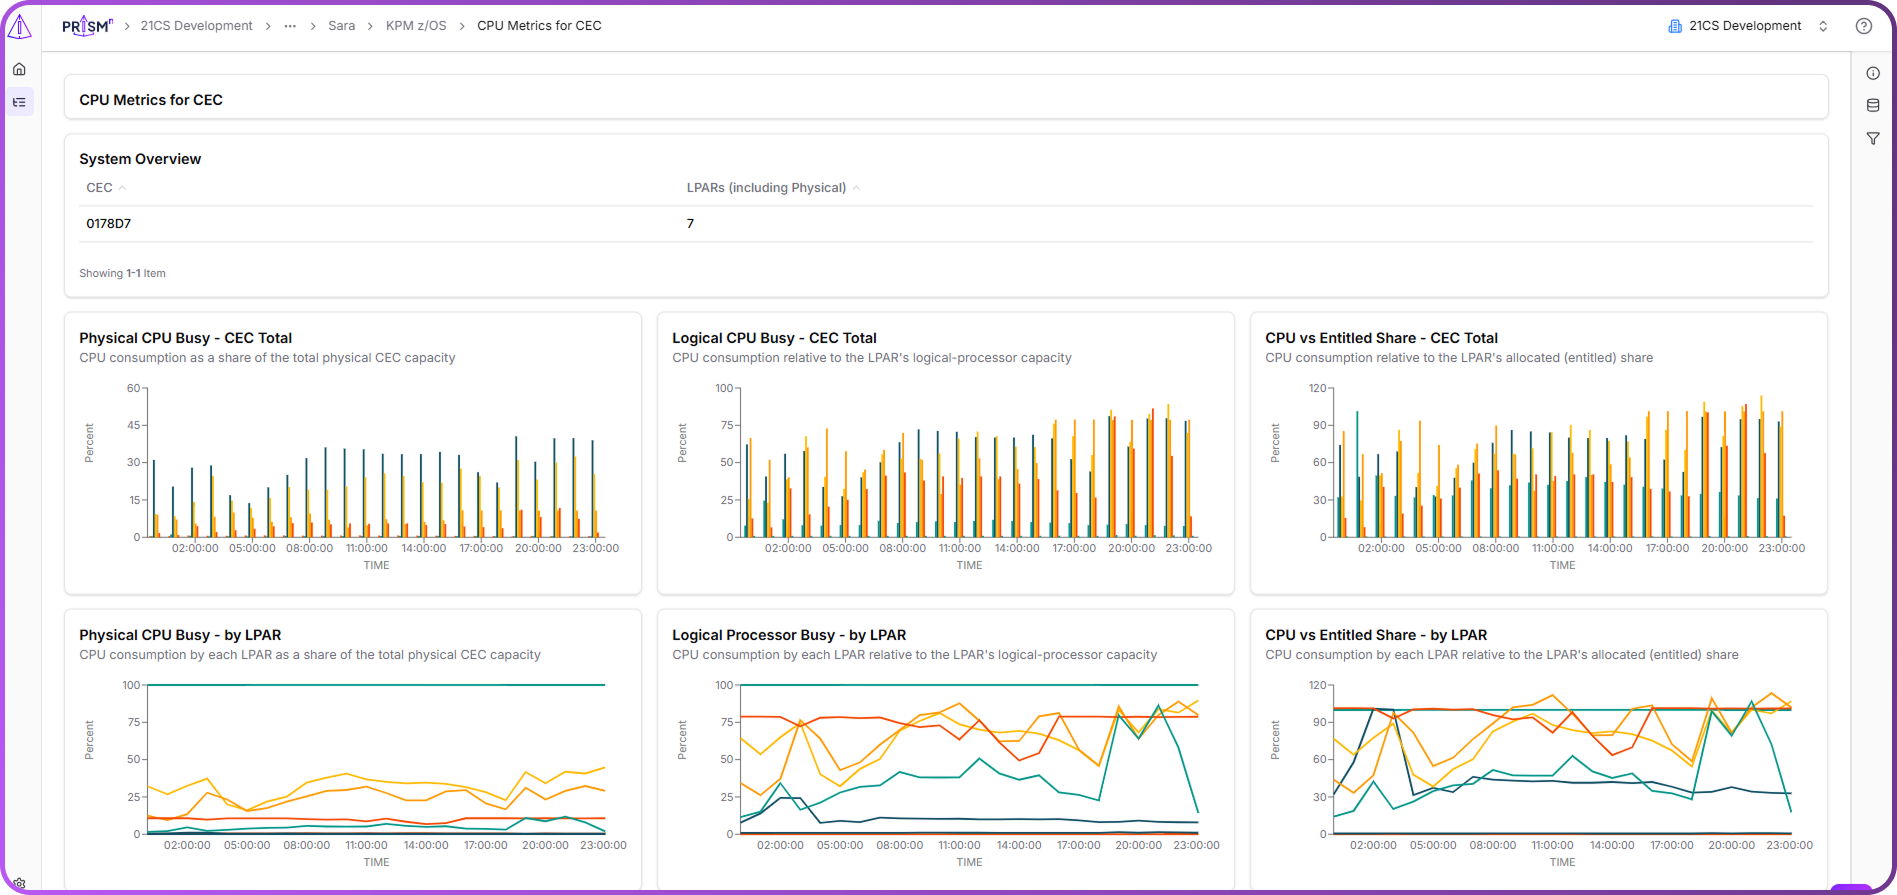Go to the 21CS Development breadcrumb link
The height and width of the screenshot is (895, 1897).
196,26
